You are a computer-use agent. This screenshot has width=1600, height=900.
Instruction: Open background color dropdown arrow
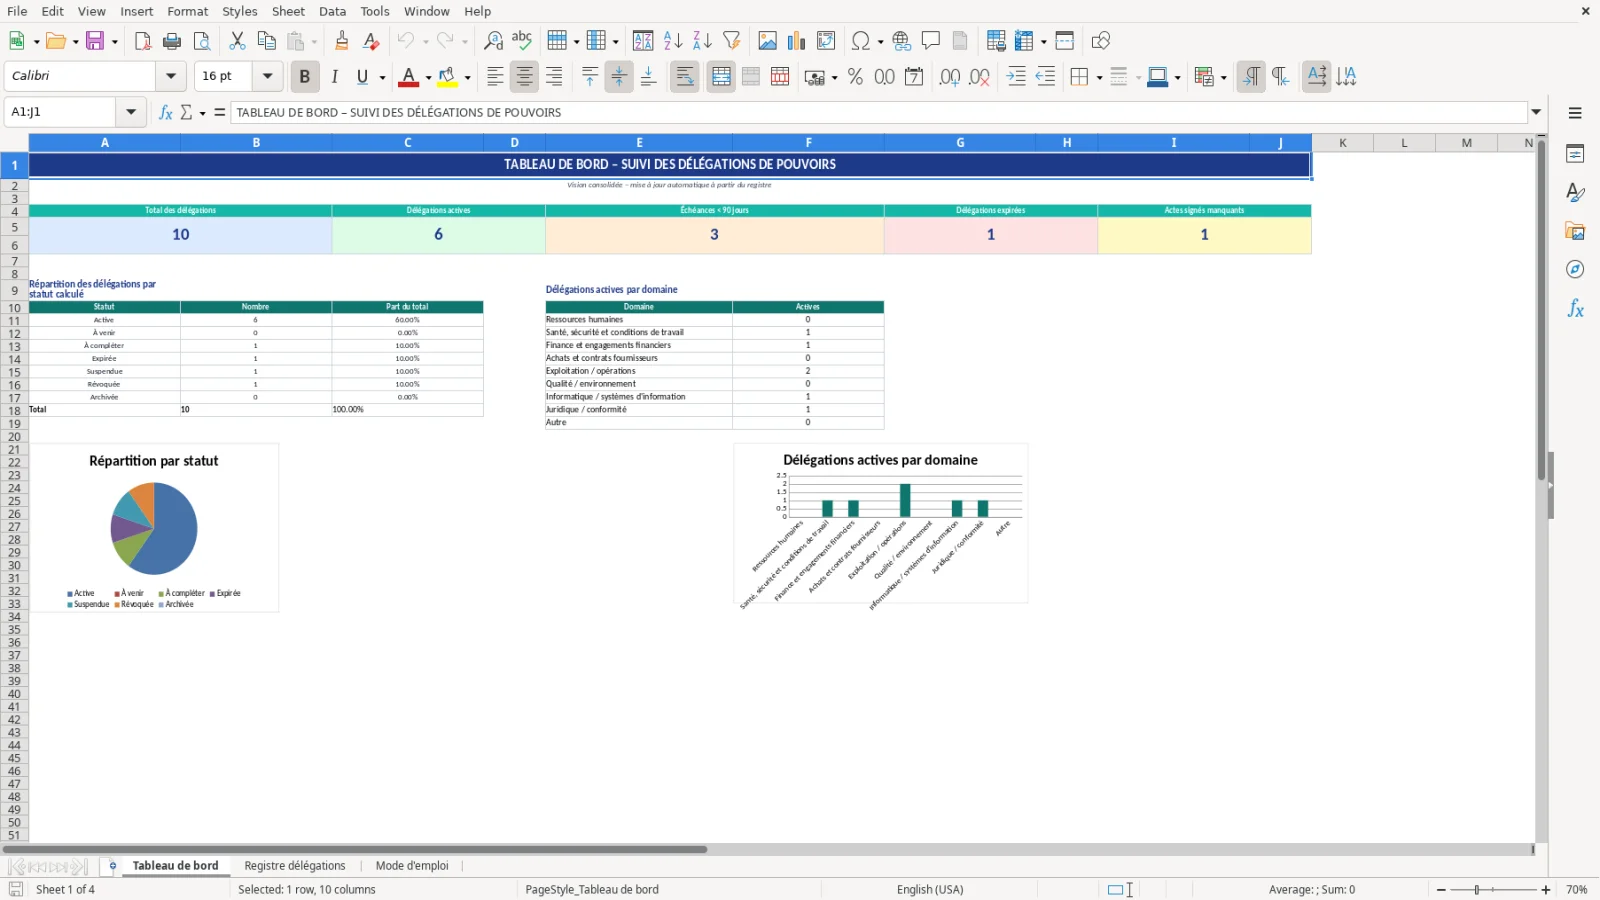467,78
